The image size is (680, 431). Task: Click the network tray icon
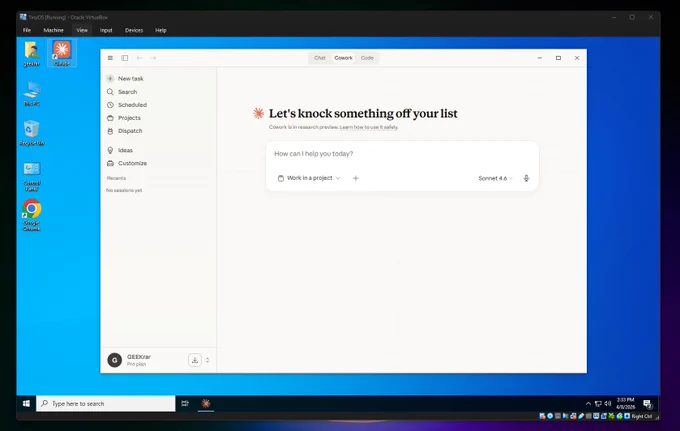pos(598,404)
